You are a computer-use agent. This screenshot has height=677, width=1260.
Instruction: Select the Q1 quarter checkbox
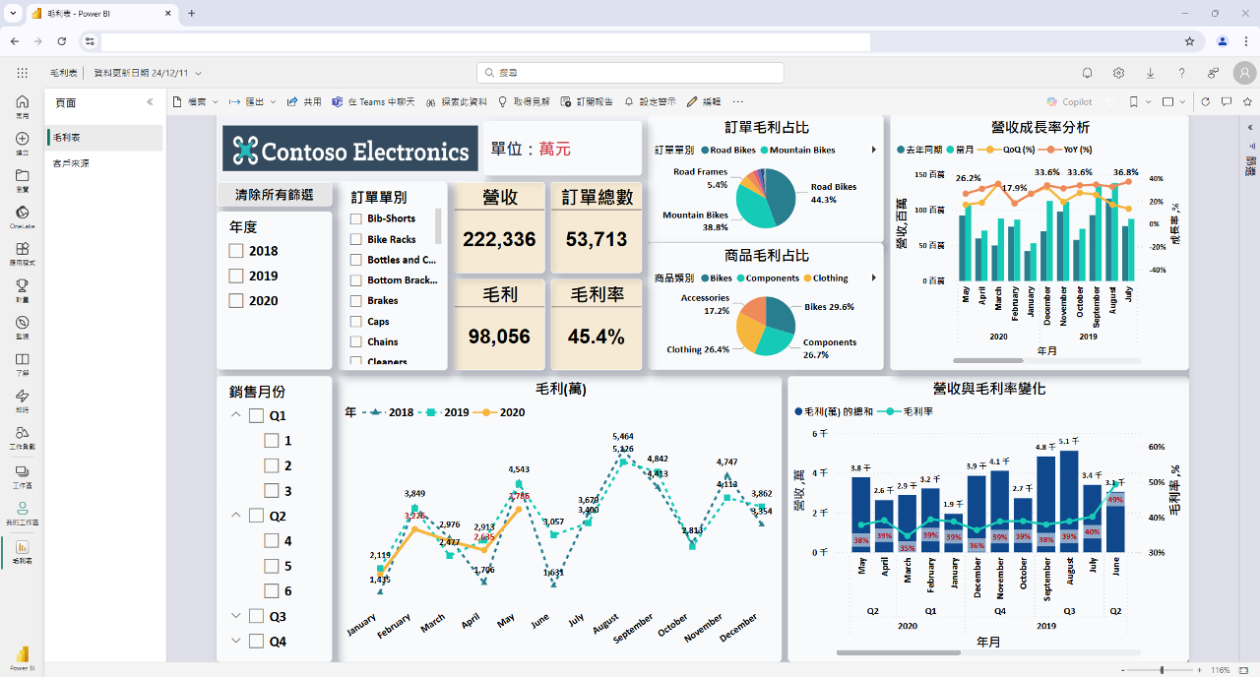point(256,416)
